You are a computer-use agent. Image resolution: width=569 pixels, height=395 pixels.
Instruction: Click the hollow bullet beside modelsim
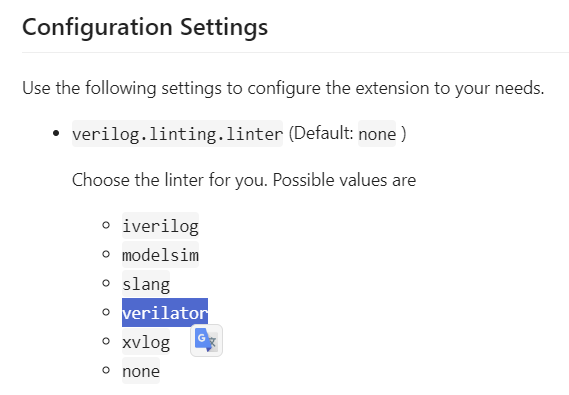[106, 254]
